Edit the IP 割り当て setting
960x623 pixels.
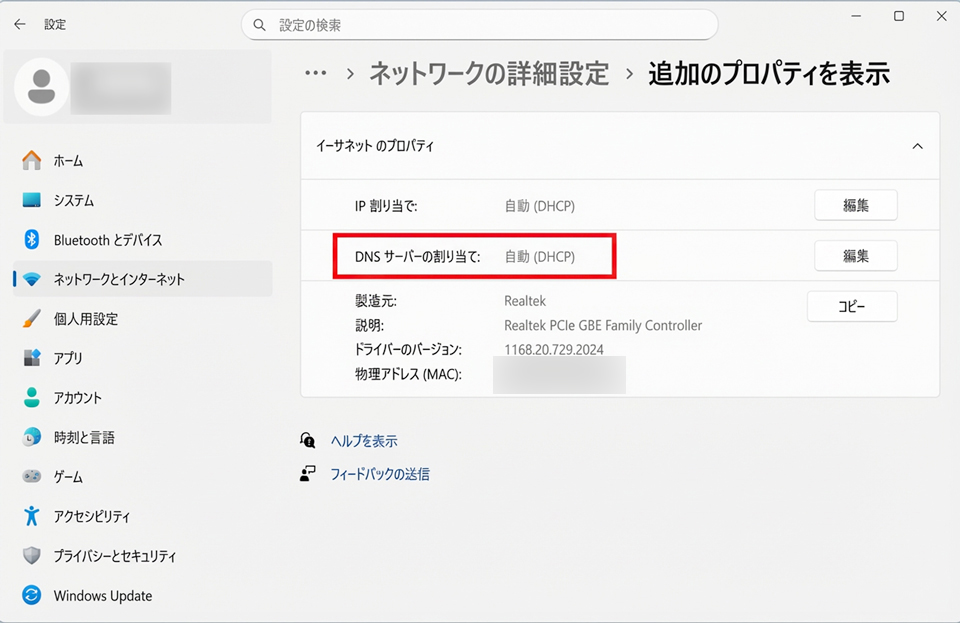855,205
